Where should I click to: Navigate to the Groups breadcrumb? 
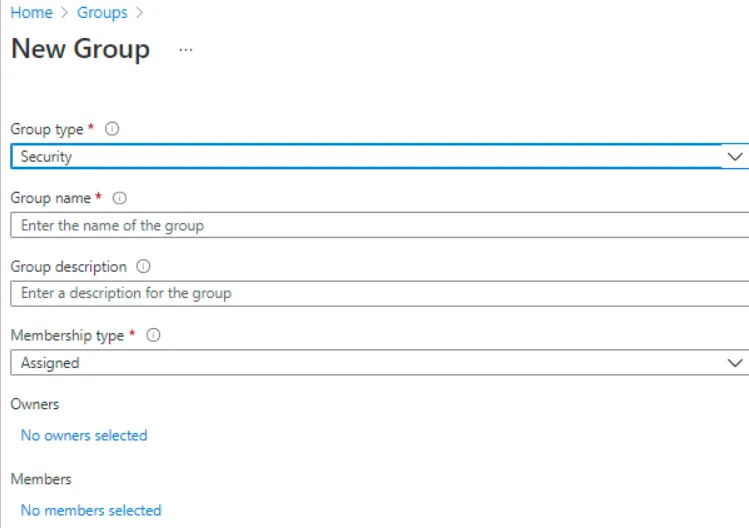point(102,12)
